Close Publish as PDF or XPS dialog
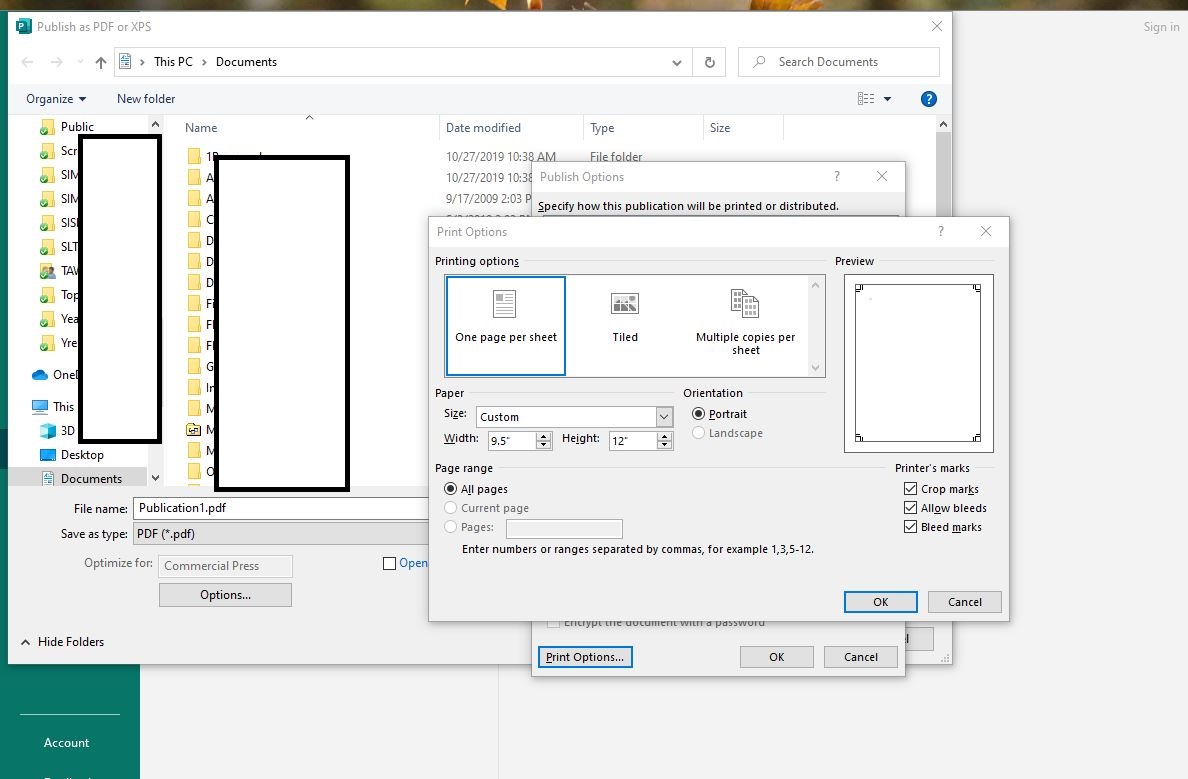The width and height of the screenshot is (1188, 779). tap(937, 26)
